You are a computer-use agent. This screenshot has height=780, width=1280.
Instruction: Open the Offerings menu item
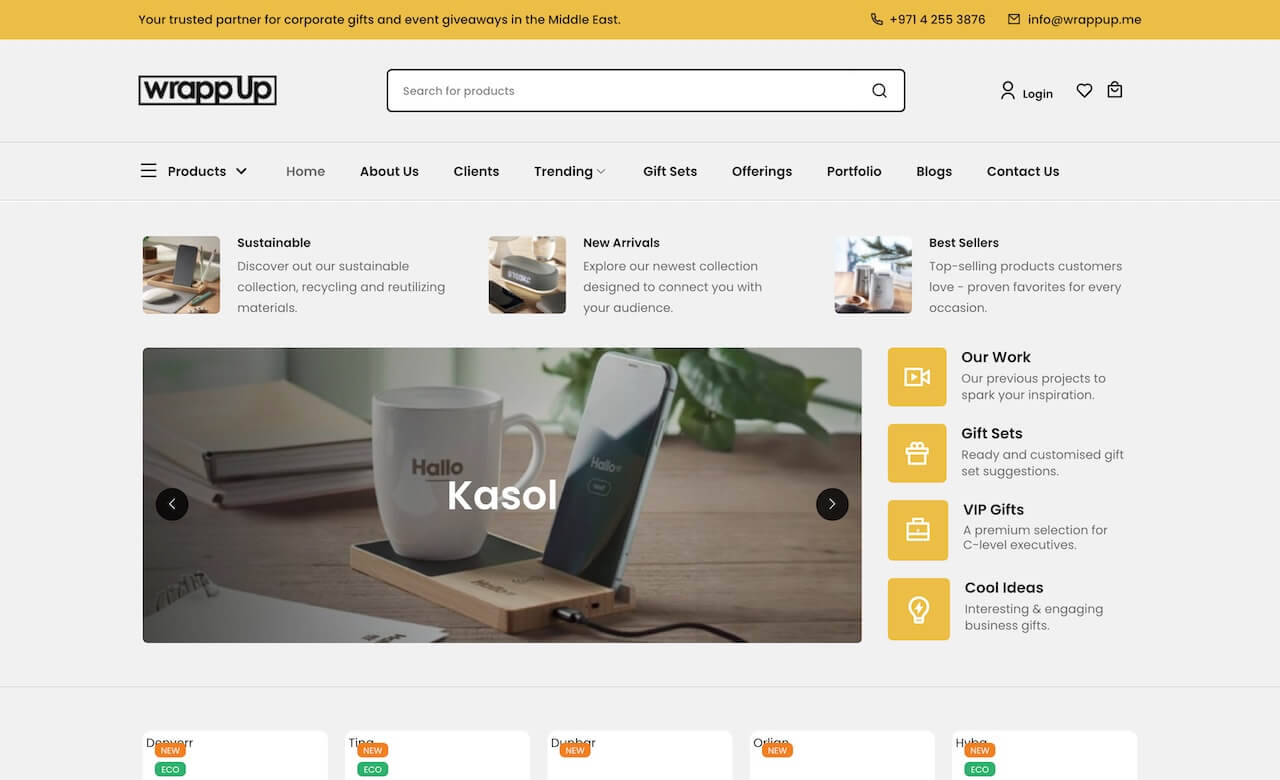pyautogui.click(x=762, y=171)
